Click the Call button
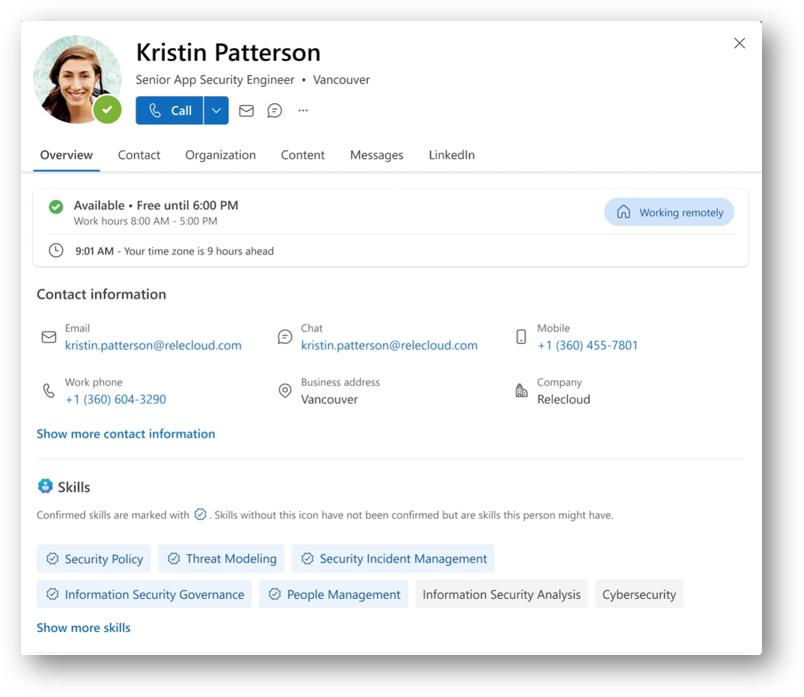 [170, 110]
